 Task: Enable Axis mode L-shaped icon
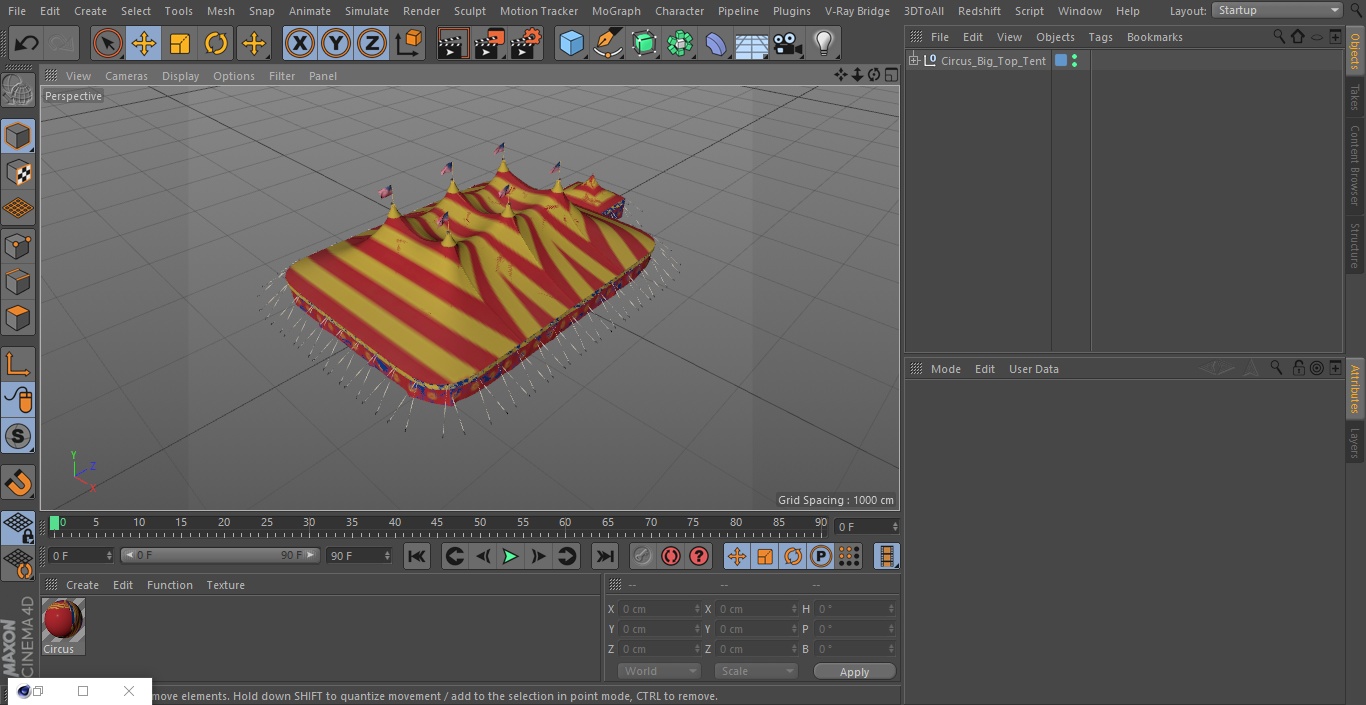coord(18,364)
